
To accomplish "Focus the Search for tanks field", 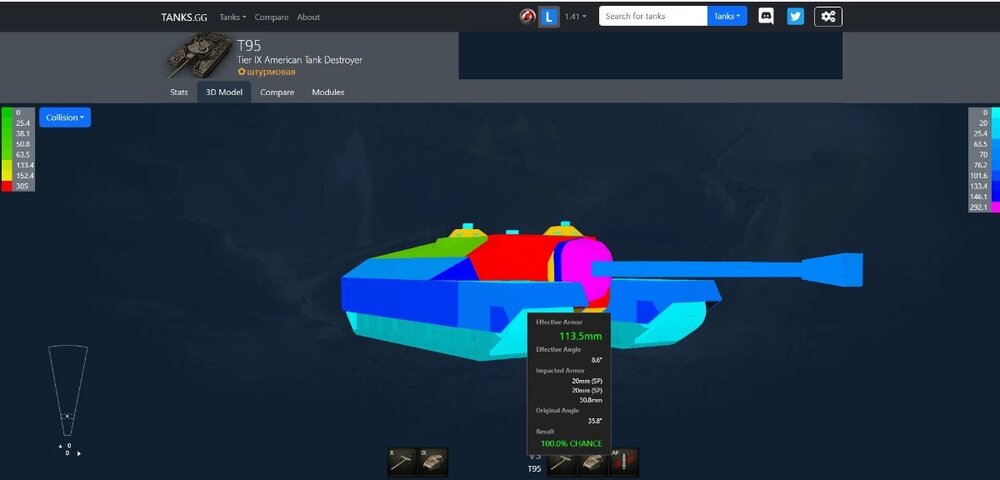I will (x=652, y=16).
